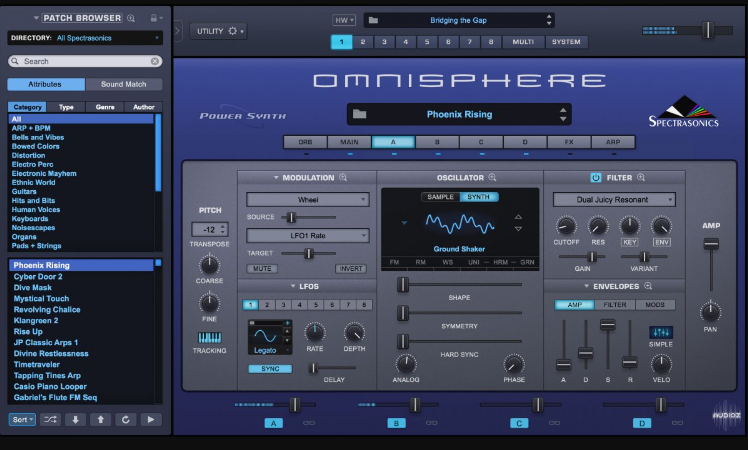Click the SYSTEM button

566,42
